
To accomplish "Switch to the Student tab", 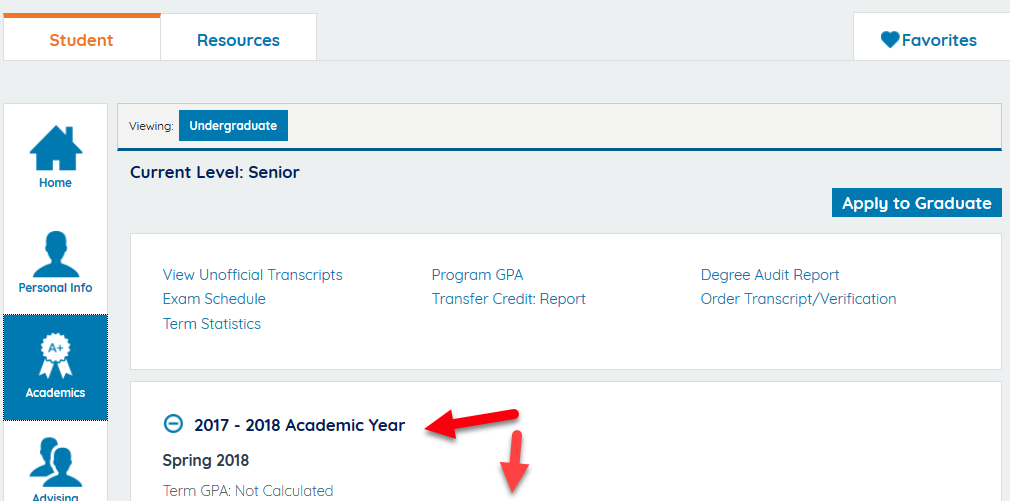I will pyautogui.click(x=81, y=40).
